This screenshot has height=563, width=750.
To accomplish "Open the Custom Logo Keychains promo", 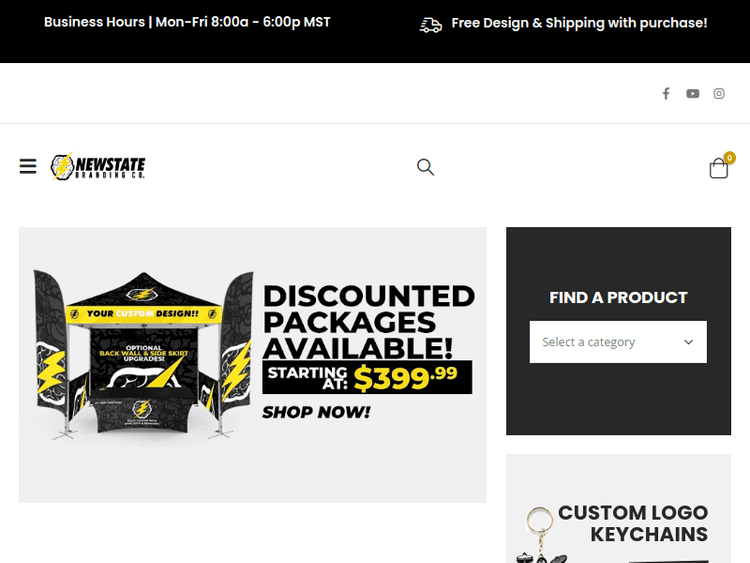I will click(x=618, y=509).
